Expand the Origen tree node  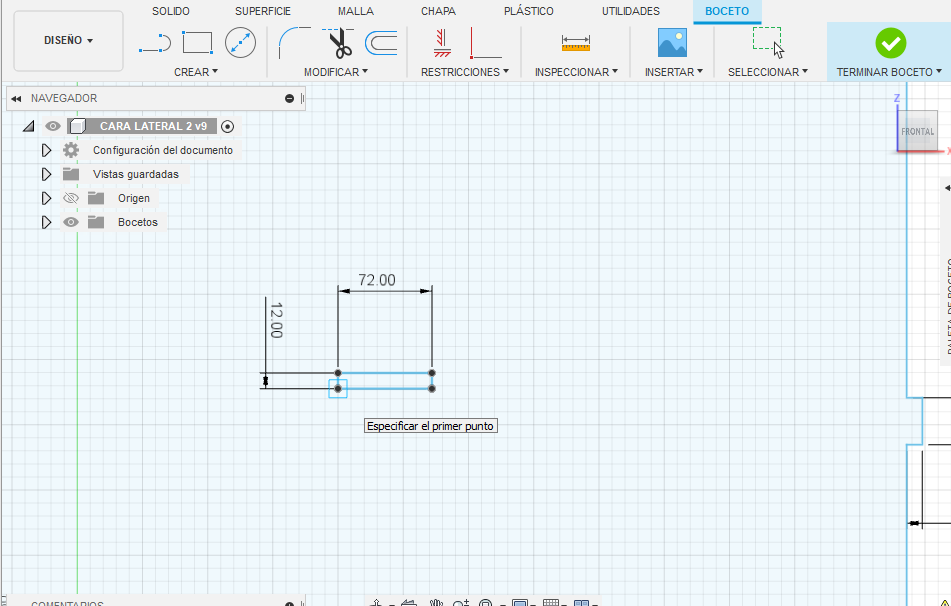tap(47, 198)
